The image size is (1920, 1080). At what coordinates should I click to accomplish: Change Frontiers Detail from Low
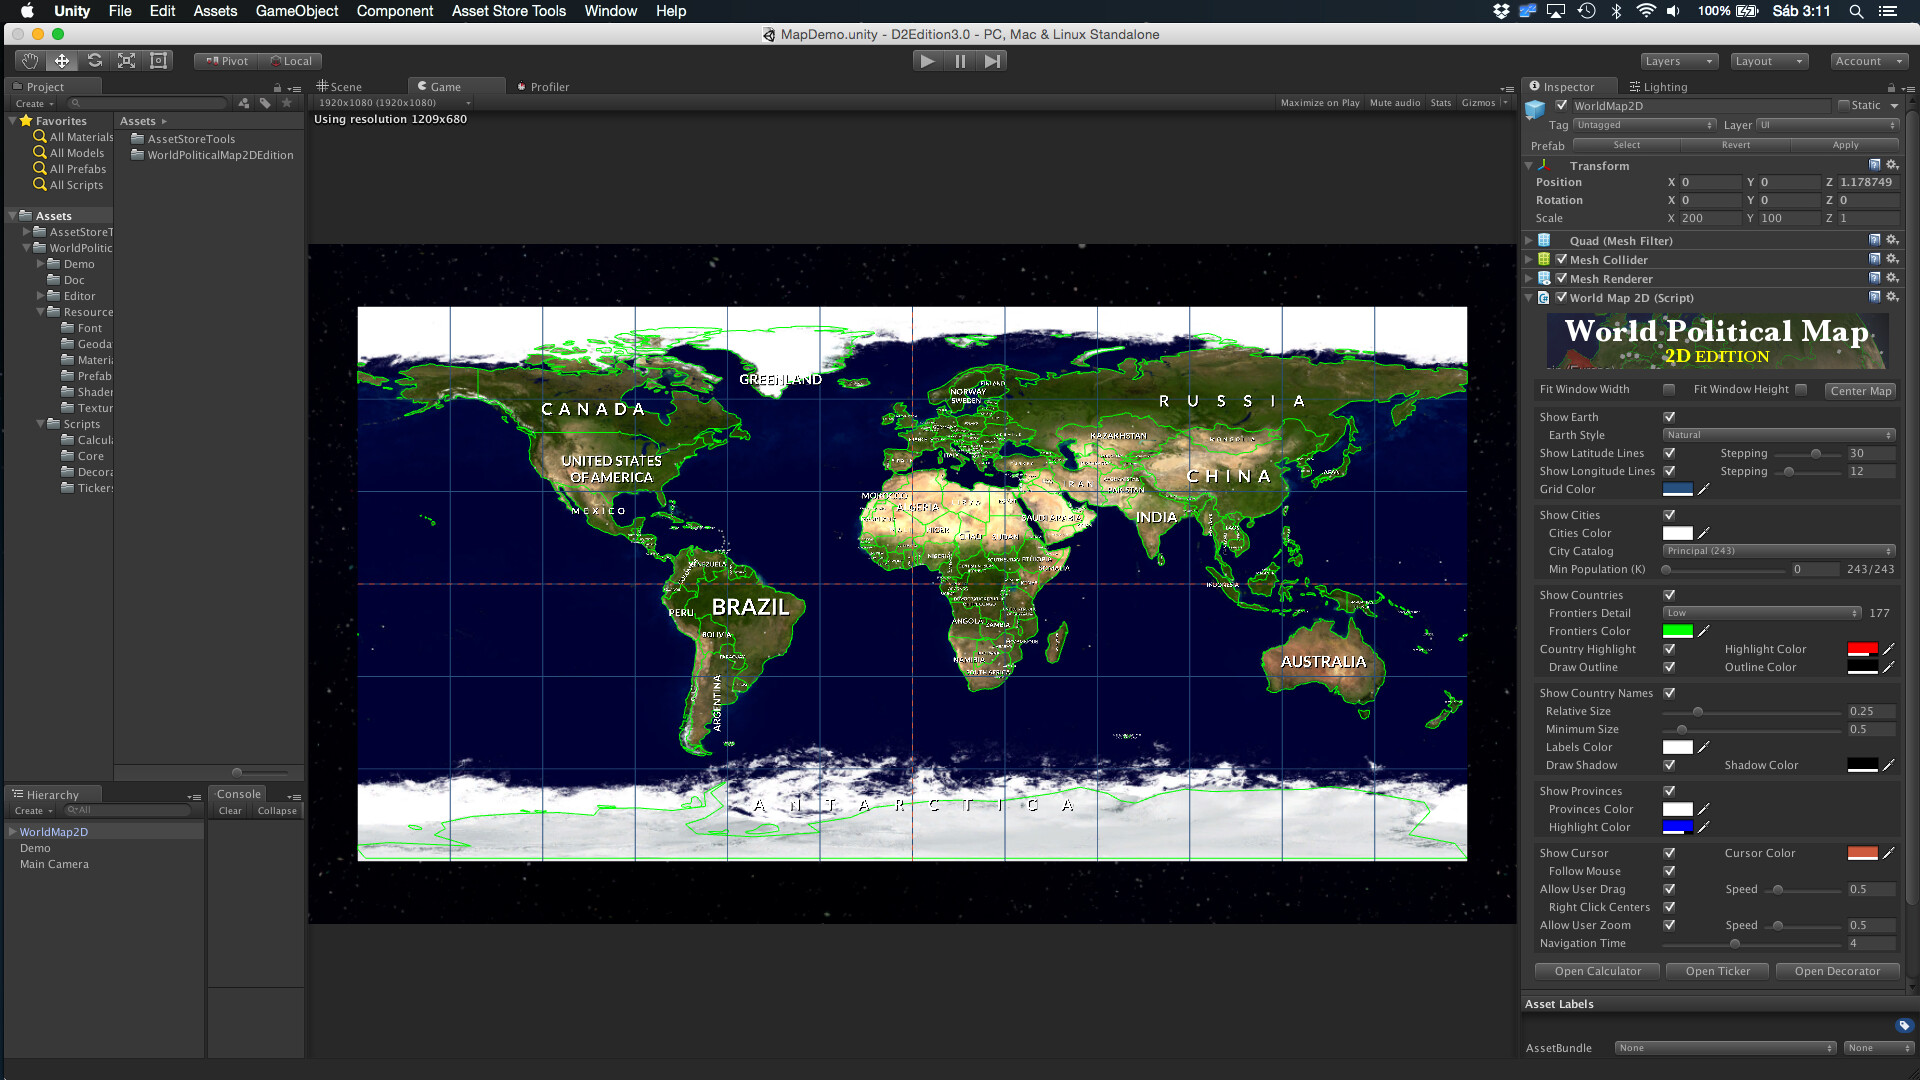[x=1760, y=612]
